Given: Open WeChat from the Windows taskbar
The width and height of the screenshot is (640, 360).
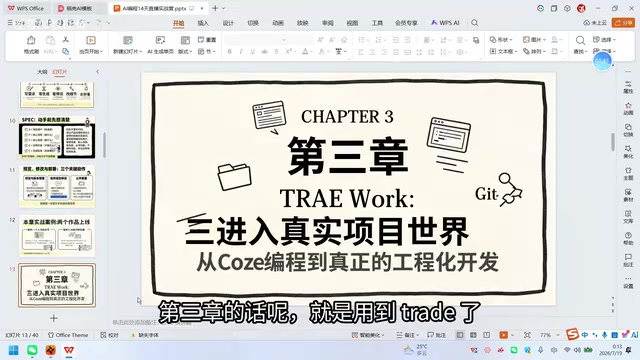Looking at the screenshot, I should (32, 350).
